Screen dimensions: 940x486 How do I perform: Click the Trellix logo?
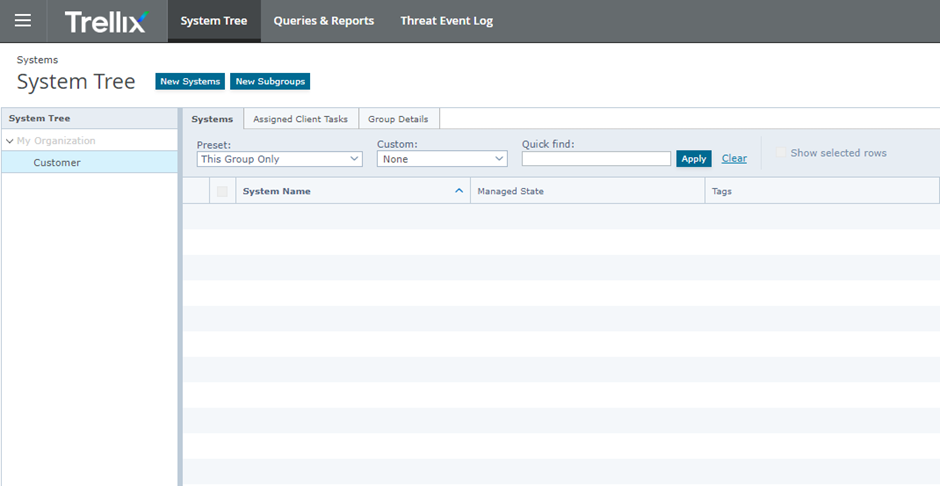[106, 21]
